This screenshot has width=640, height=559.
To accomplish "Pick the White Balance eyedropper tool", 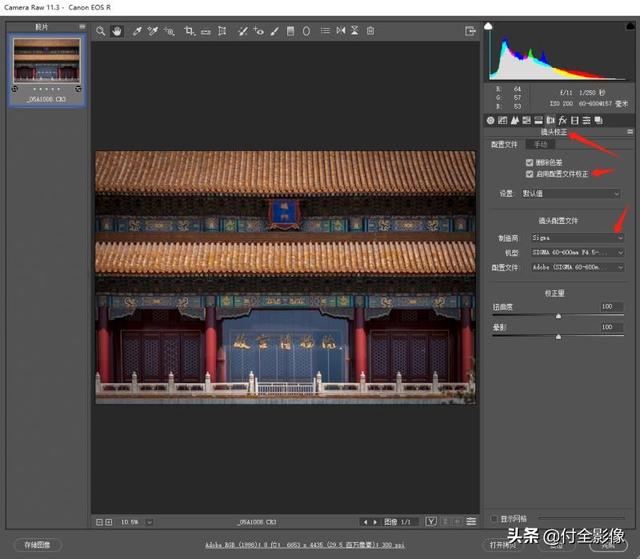I will click(137, 31).
